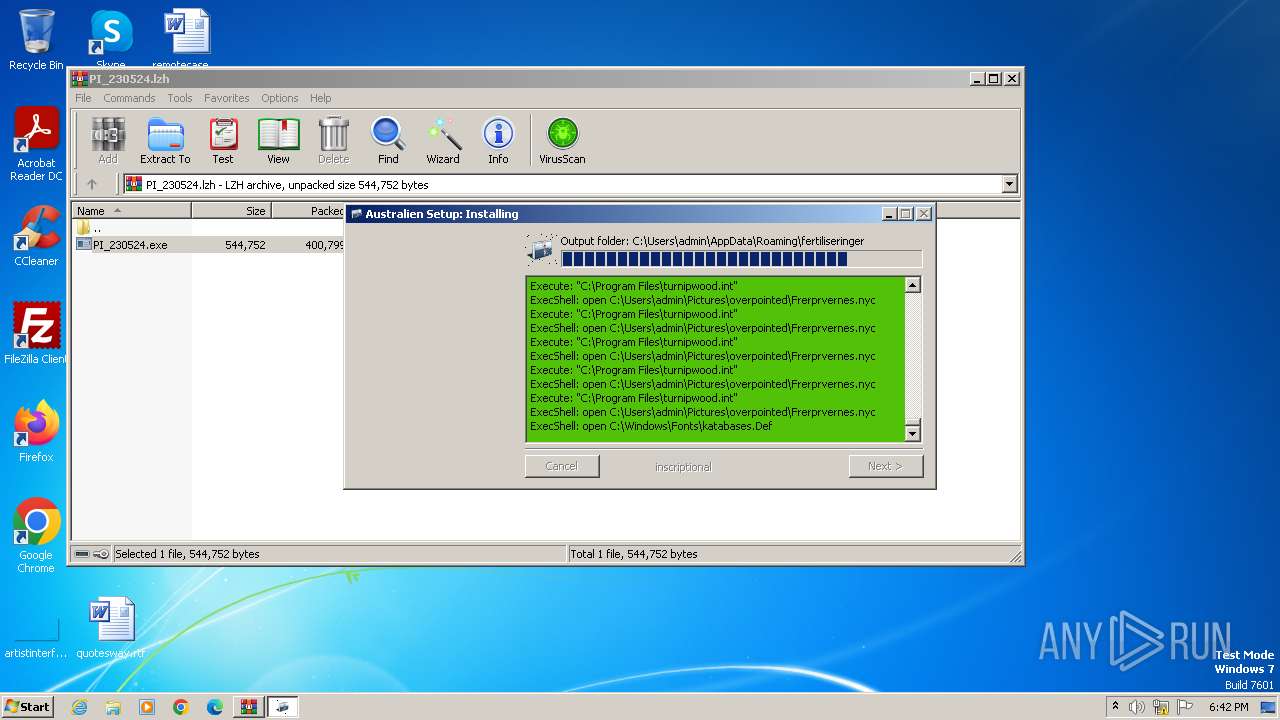Open the Tools menu
Screen dimensions: 1280x720
click(x=180, y=98)
